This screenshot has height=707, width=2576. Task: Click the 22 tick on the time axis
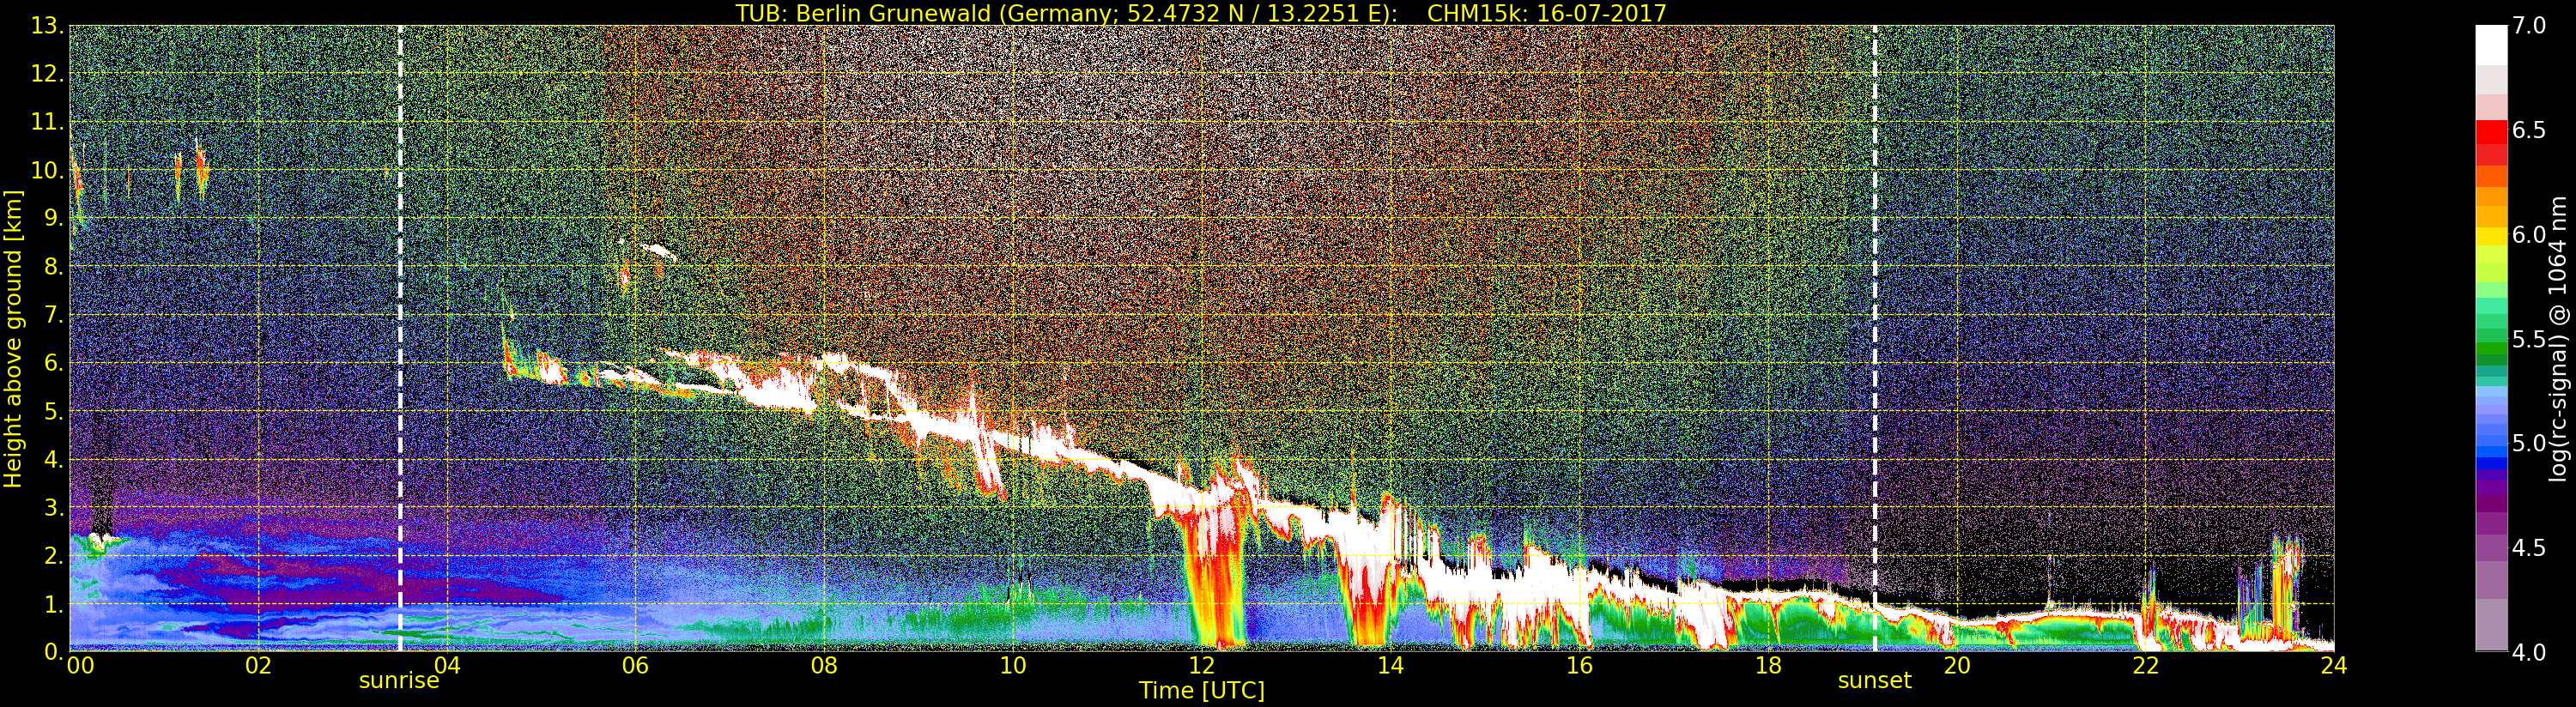click(x=2145, y=667)
